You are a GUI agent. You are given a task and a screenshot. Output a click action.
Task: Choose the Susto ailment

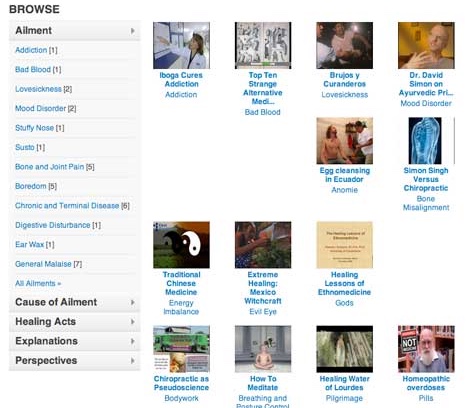pyautogui.click(x=25, y=147)
